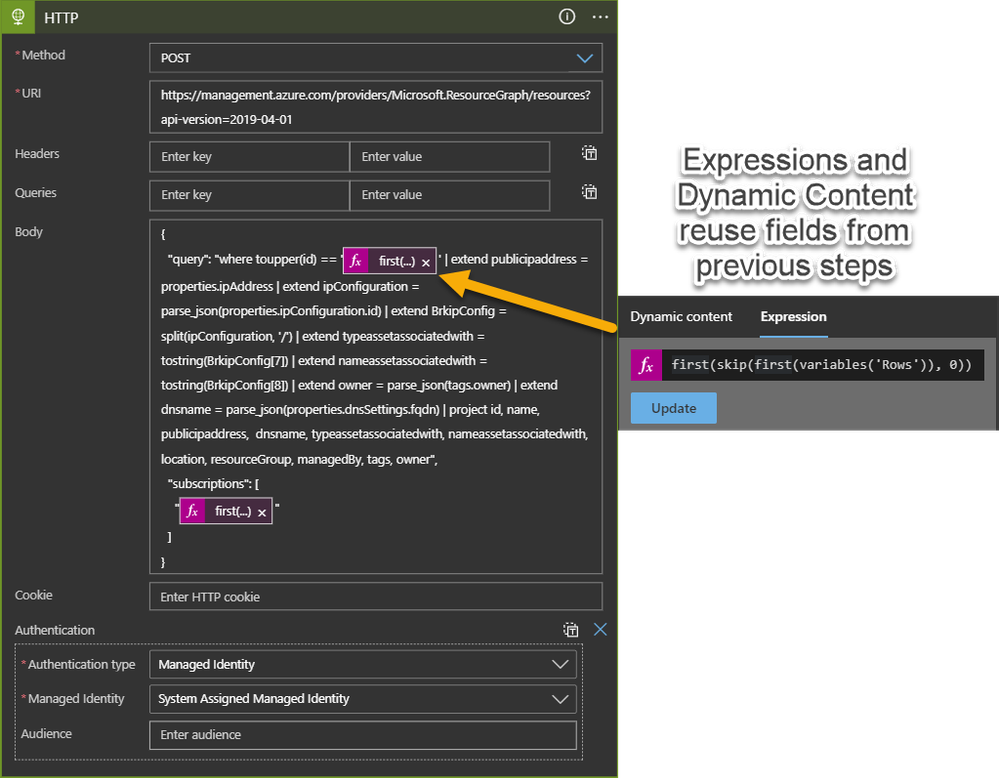Click the HTTP title text

[x=61, y=18]
